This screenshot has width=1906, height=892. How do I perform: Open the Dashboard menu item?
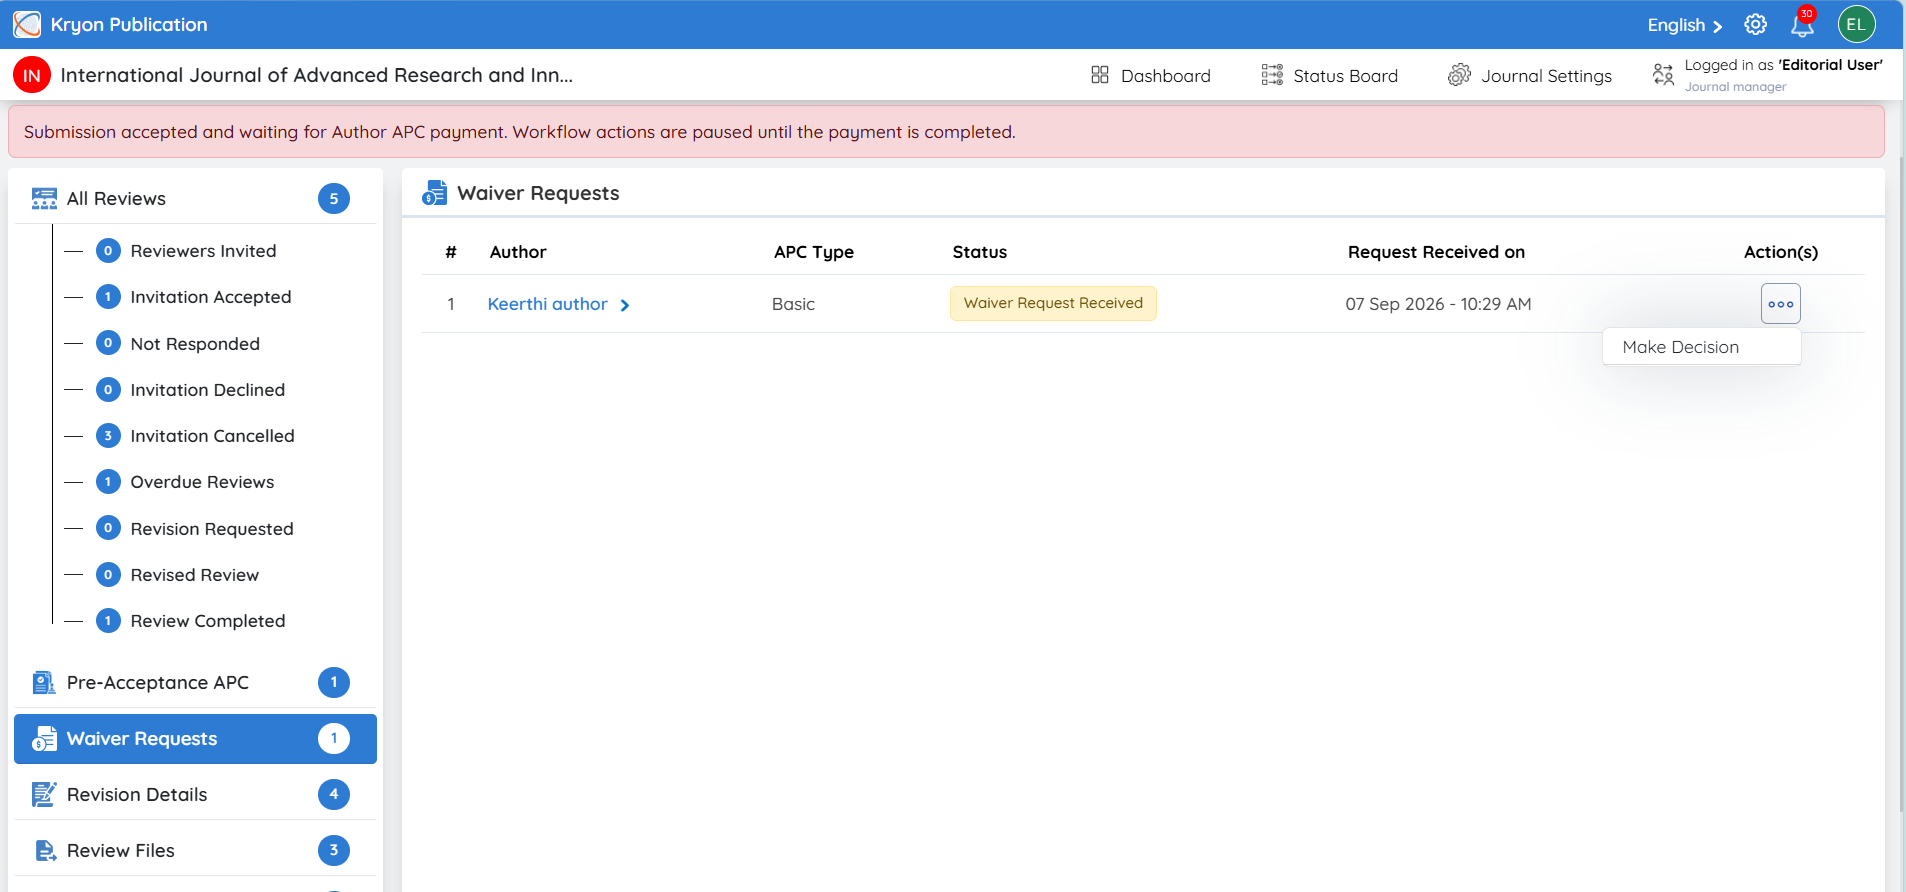point(1151,76)
